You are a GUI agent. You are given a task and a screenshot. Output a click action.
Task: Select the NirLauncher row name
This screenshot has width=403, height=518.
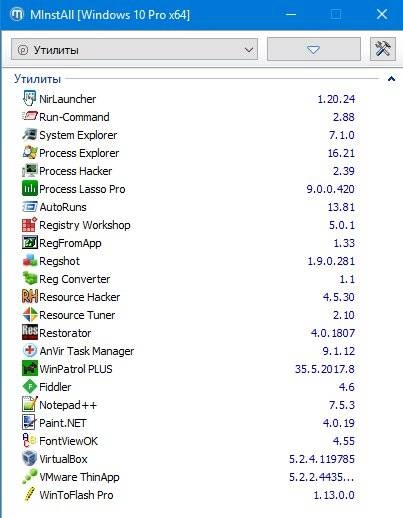(68, 99)
